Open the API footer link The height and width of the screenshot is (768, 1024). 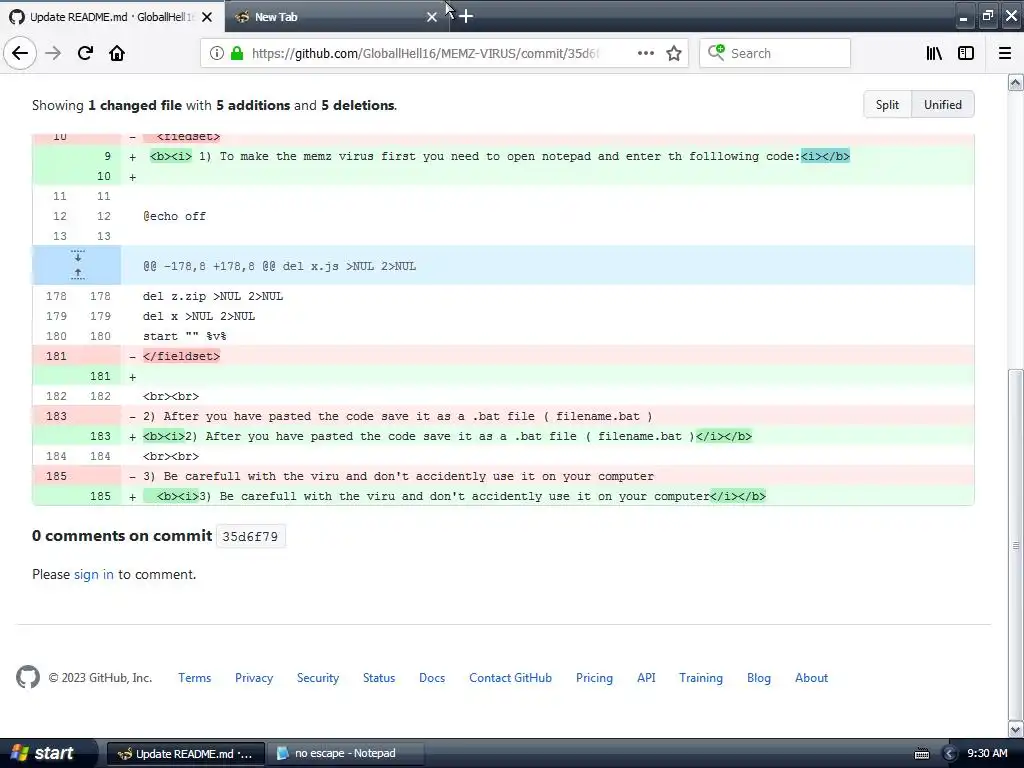coord(646,678)
